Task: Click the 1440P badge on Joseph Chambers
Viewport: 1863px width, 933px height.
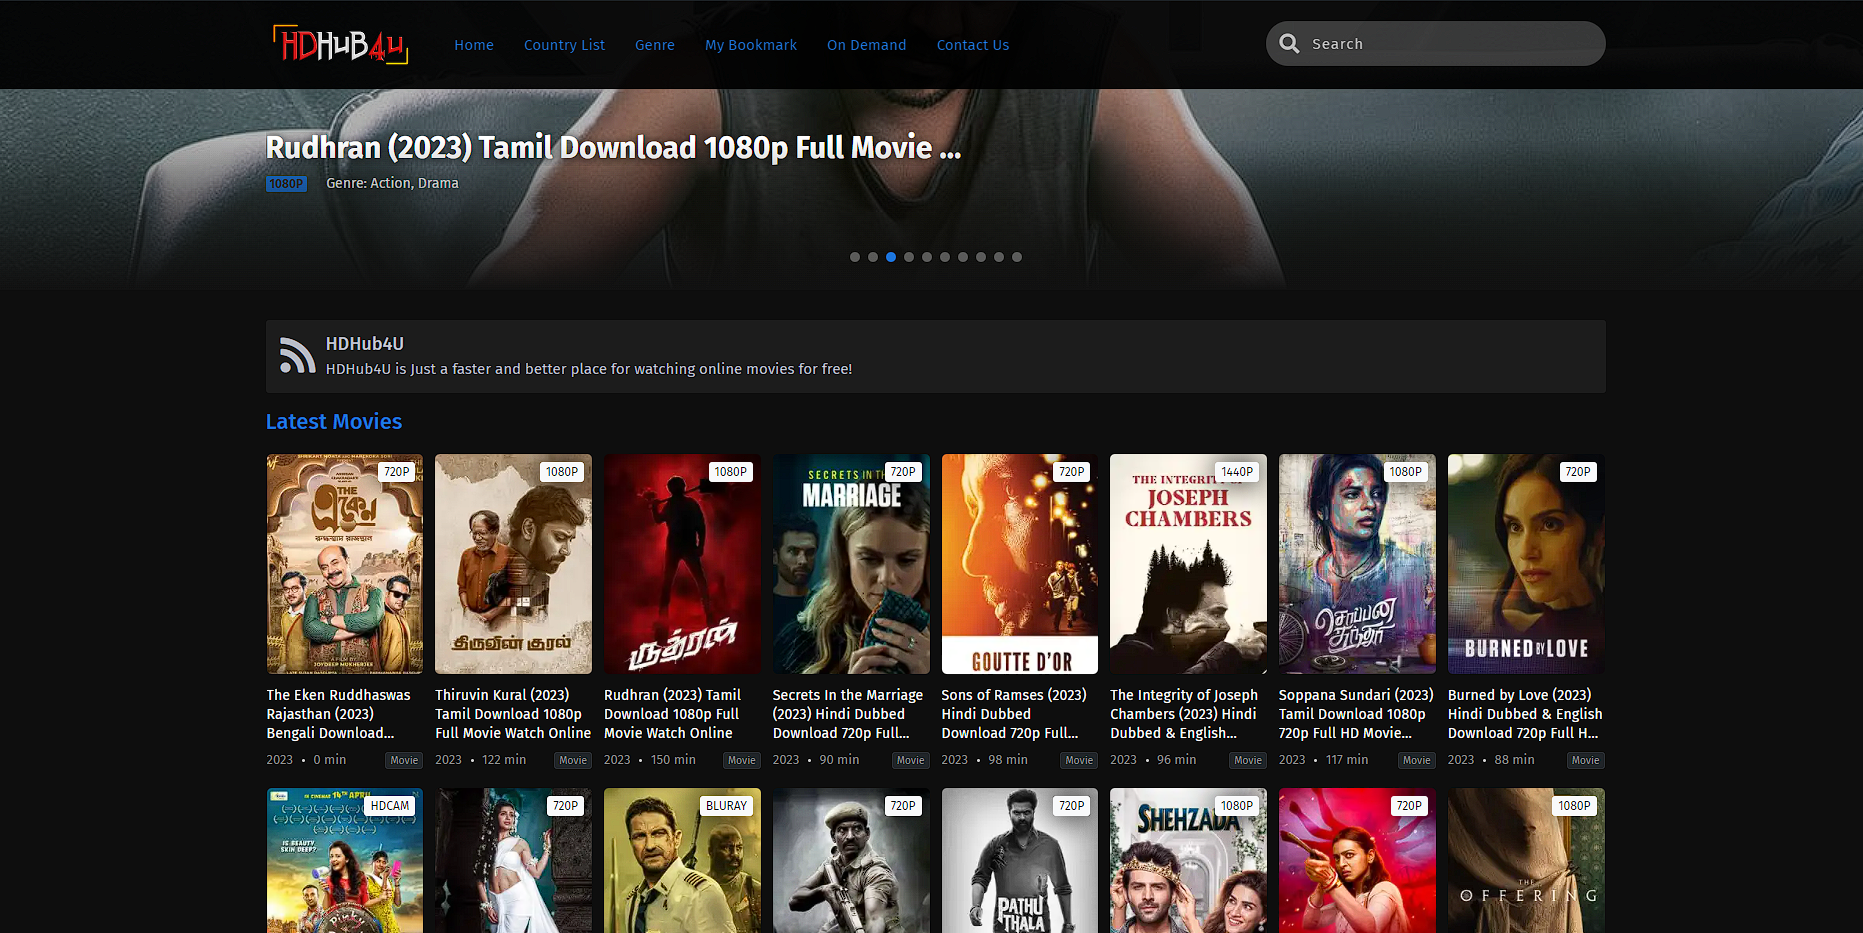Action: 1237,472
